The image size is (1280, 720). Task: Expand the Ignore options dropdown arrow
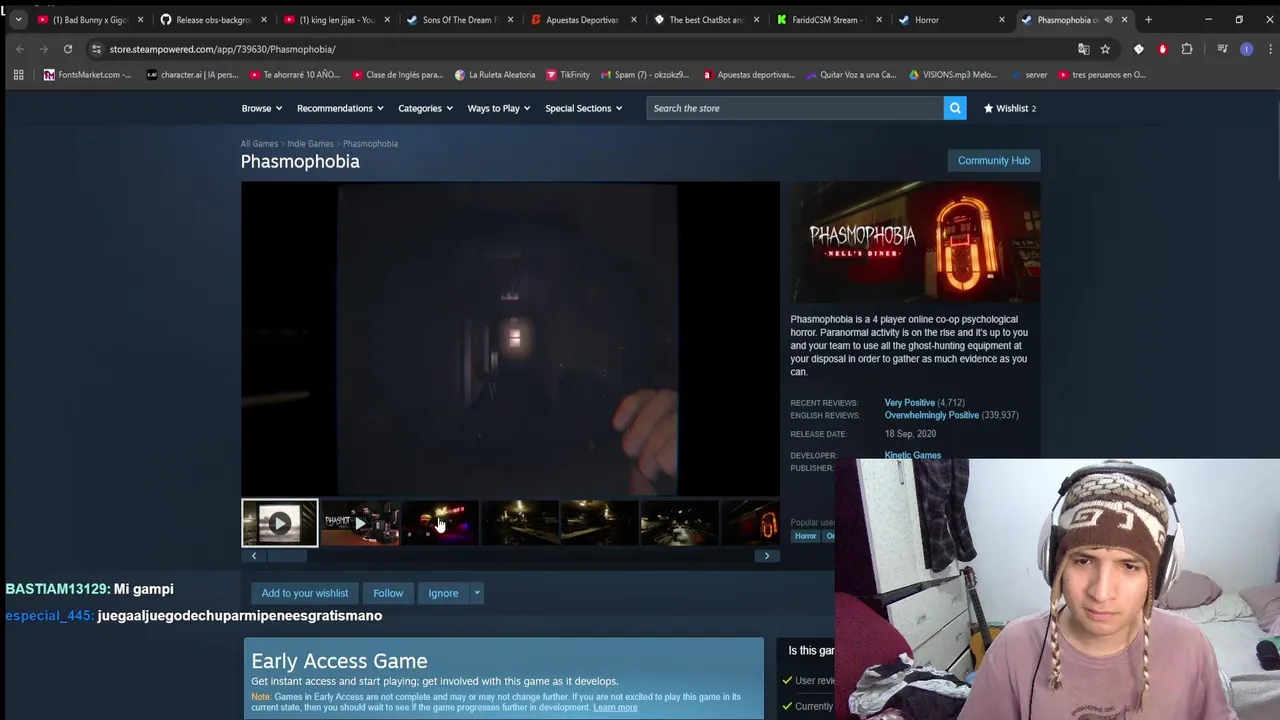point(477,593)
